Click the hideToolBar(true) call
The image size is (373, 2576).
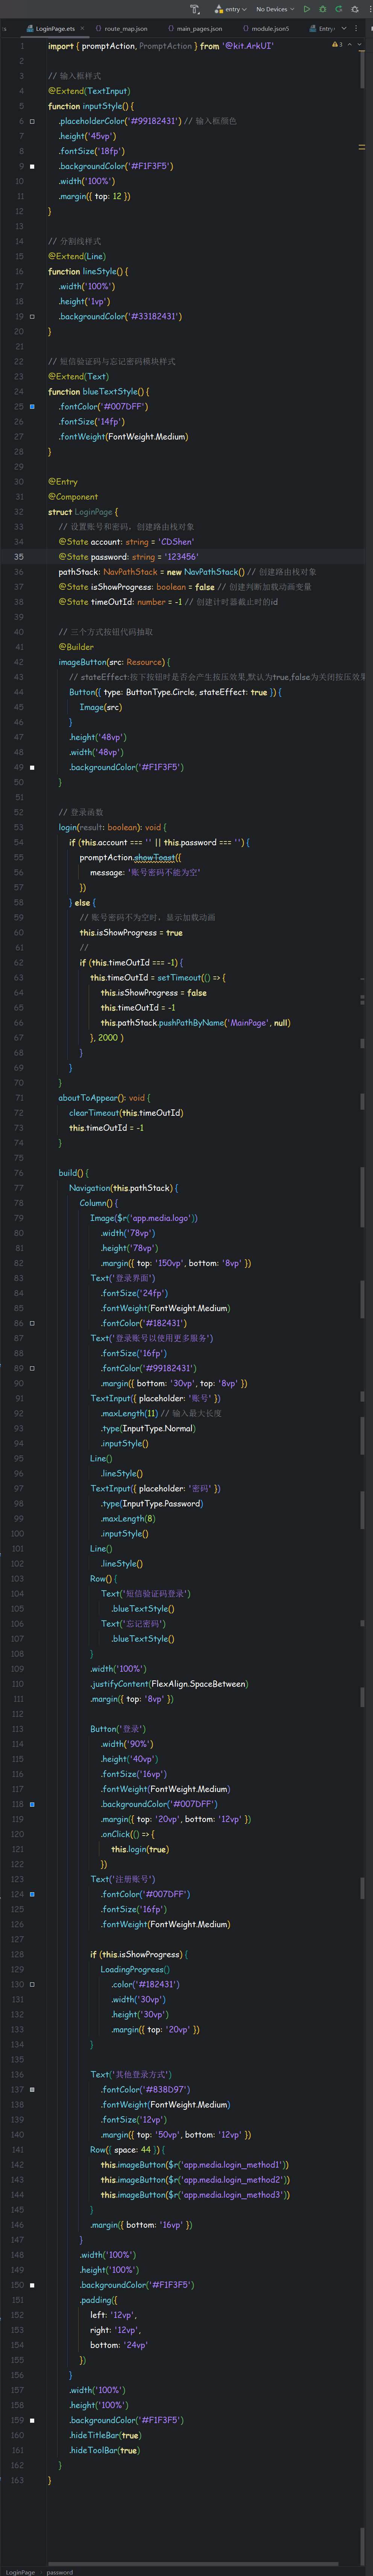[x=104, y=2450]
